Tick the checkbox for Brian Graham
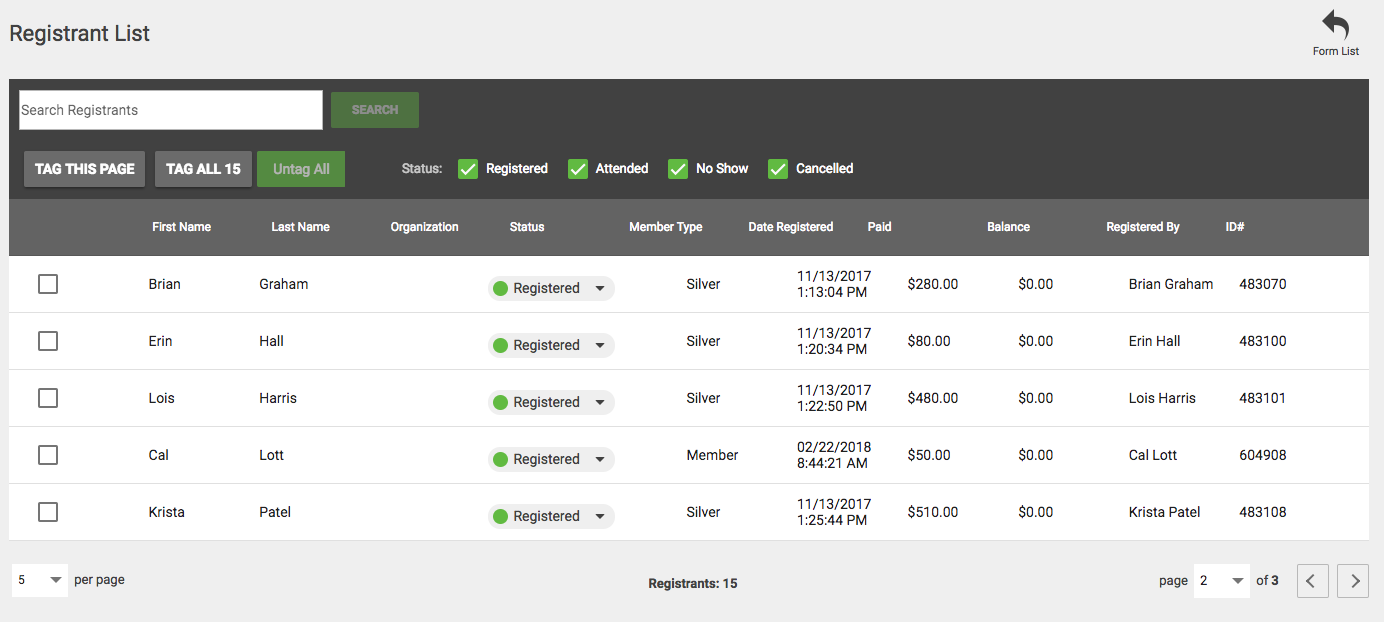 pyautogui.click(x=48, y=284)
